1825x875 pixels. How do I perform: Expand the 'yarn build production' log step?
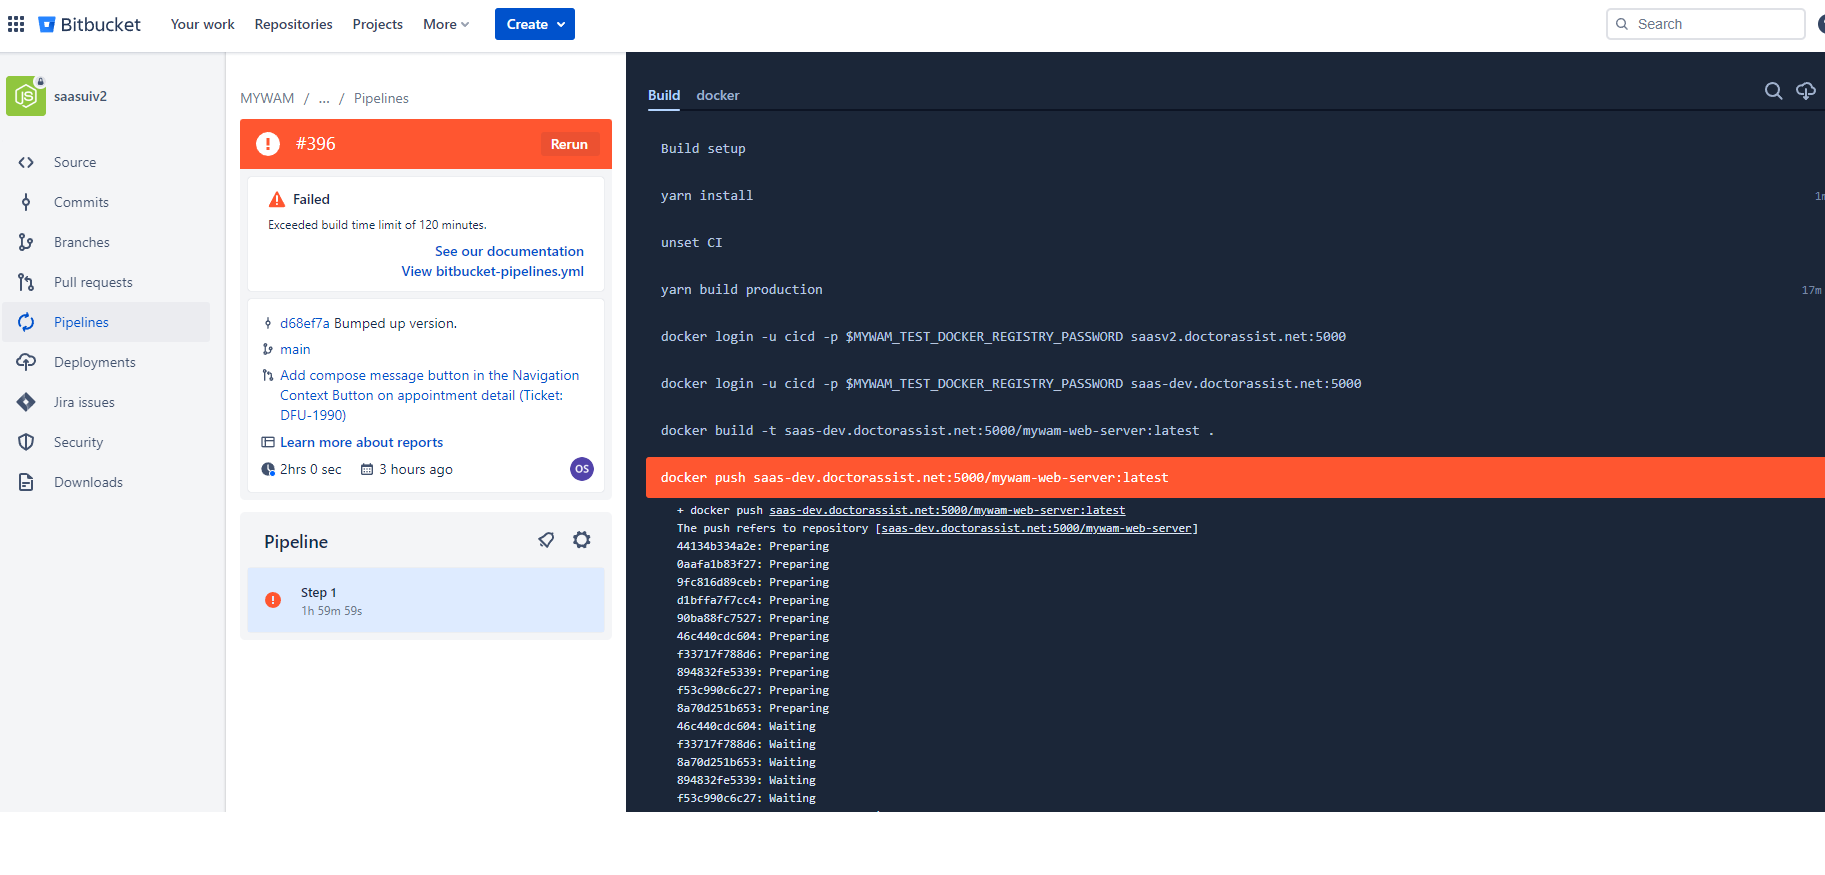(x=1235, y=290)
